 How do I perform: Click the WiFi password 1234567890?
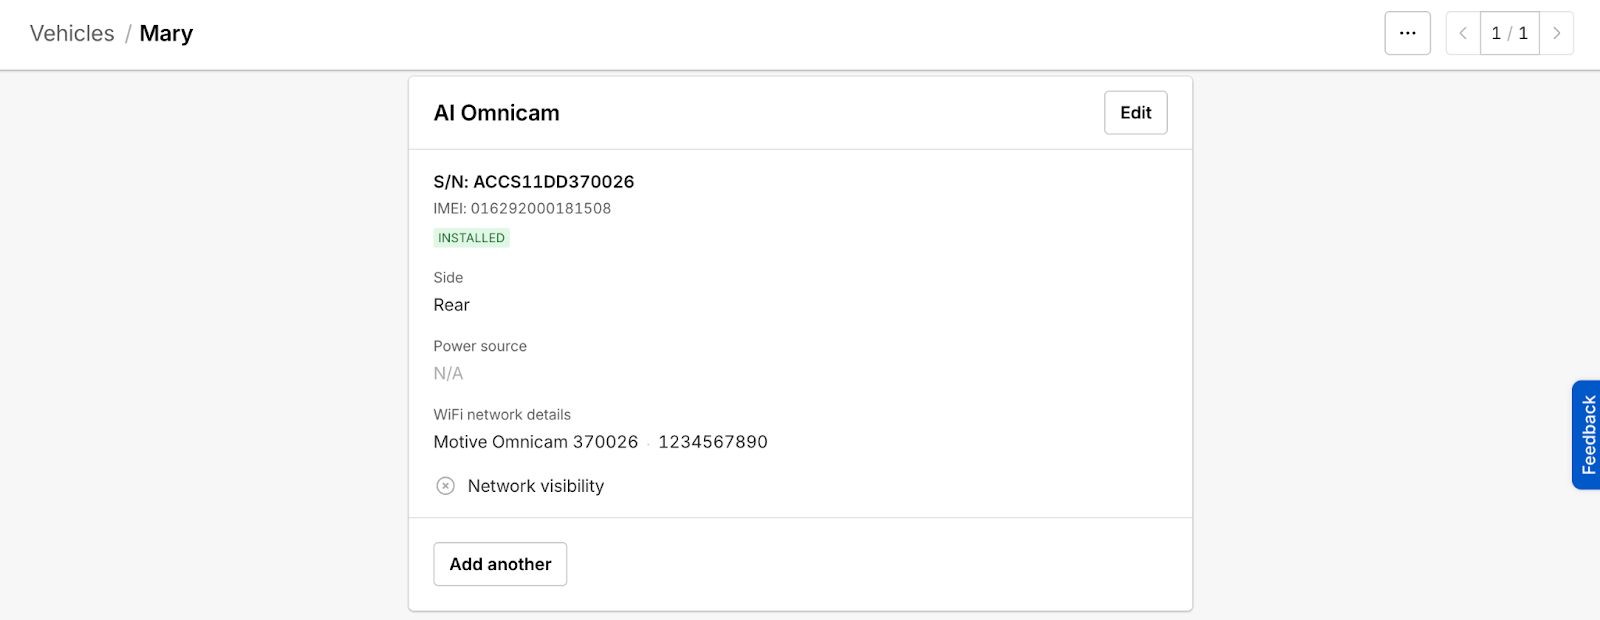click(713, 442)
